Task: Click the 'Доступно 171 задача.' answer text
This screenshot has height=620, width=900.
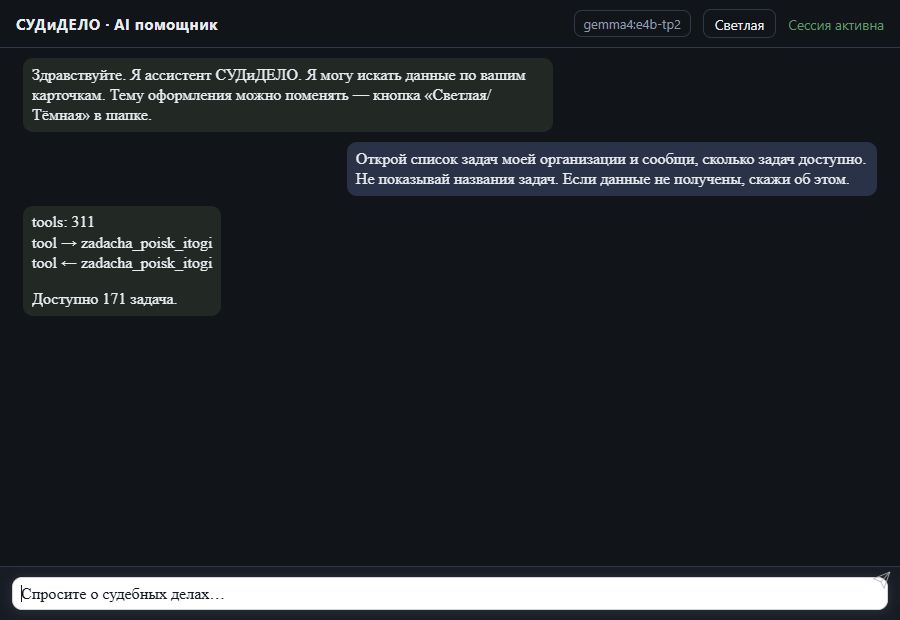Action: (104, 299)
